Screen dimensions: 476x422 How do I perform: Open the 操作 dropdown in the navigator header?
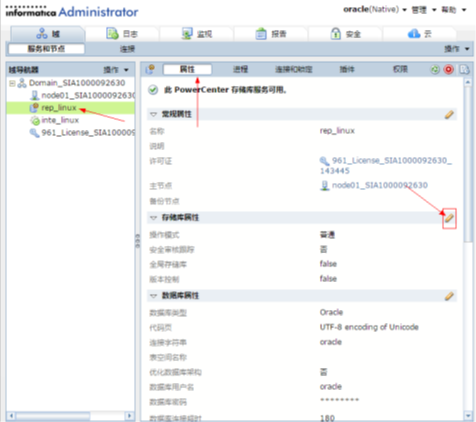point(116,70)
